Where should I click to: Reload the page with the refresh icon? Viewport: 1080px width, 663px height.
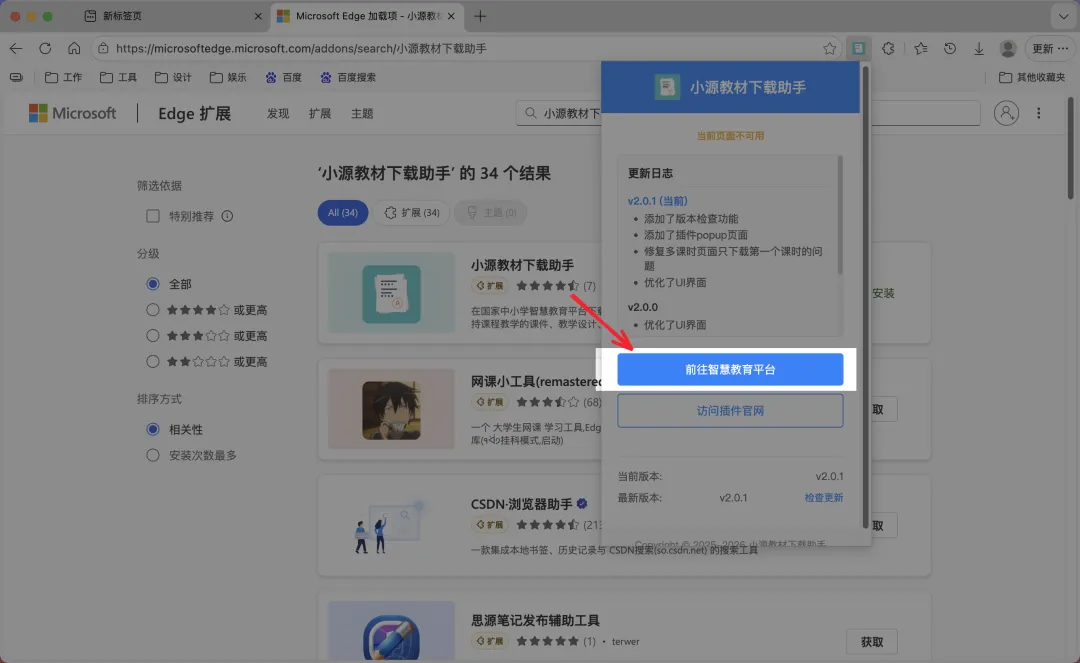point(45,48)
